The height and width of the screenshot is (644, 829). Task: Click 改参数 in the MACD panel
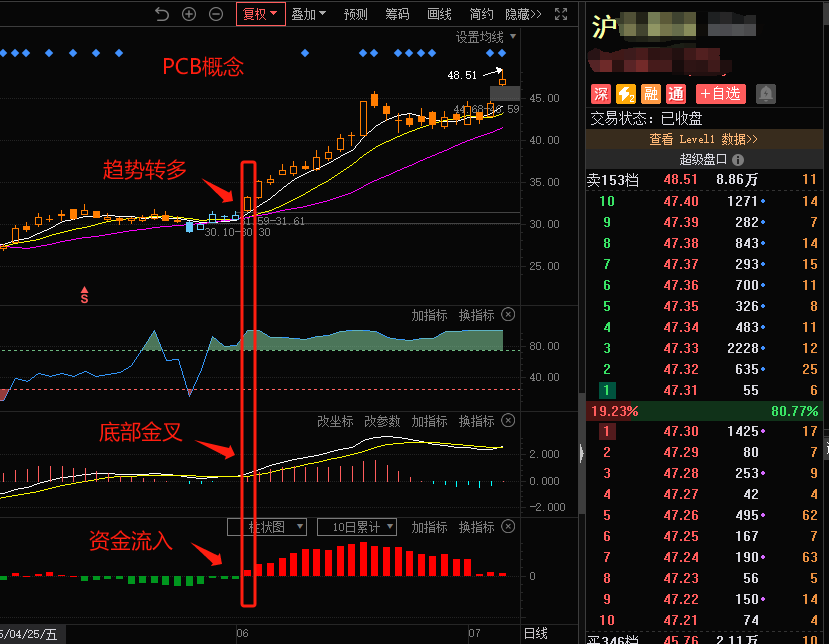click(x=382, y=421)
